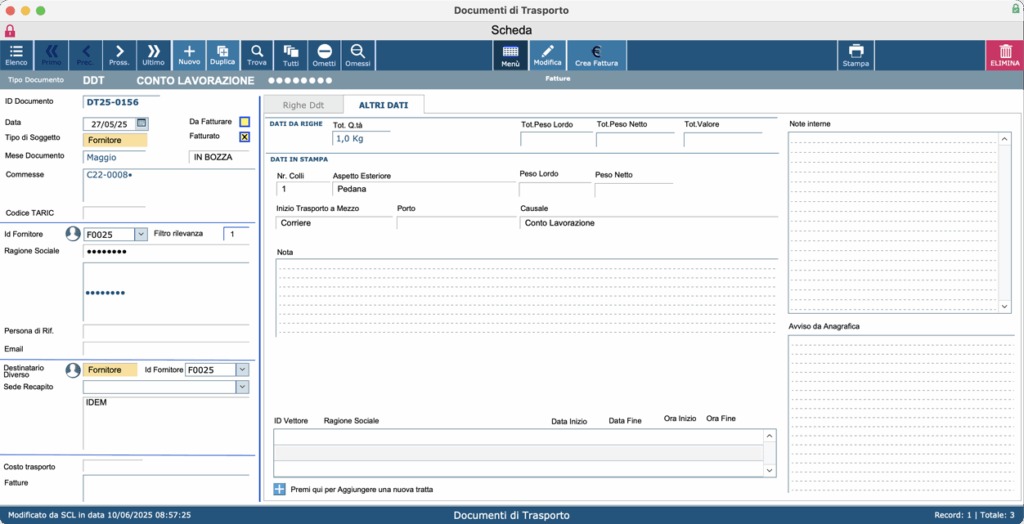Click down arrow of vettore list scrollbar
Screen dimensions: 1024x524
tap(769, 470)
